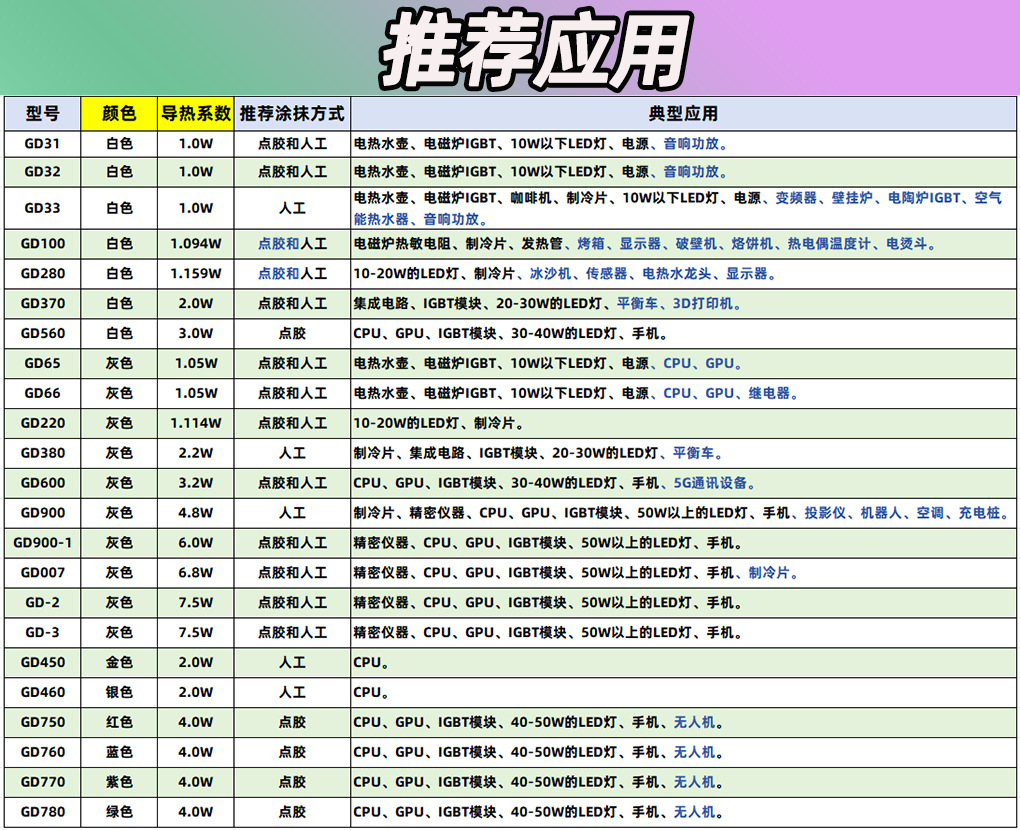Click the 推荐涂抹方式 column header
Screen dimensions: 1020x830
(x=292, y=114)
